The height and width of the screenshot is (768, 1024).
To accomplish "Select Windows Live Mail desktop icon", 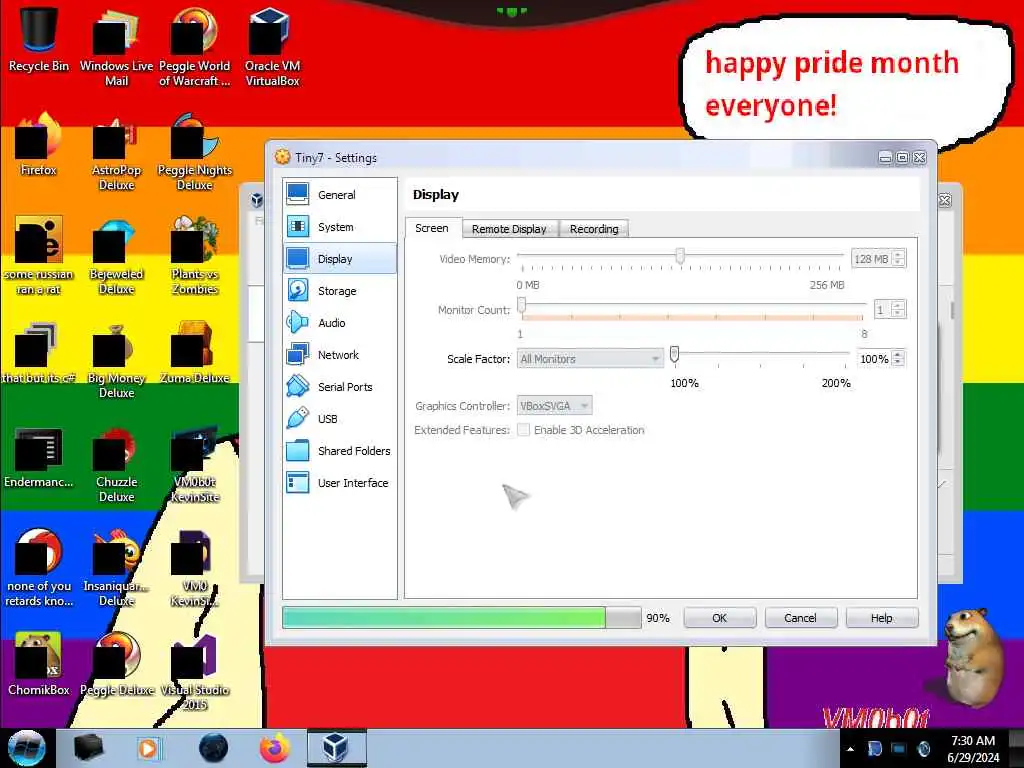I will click(116, 47).
